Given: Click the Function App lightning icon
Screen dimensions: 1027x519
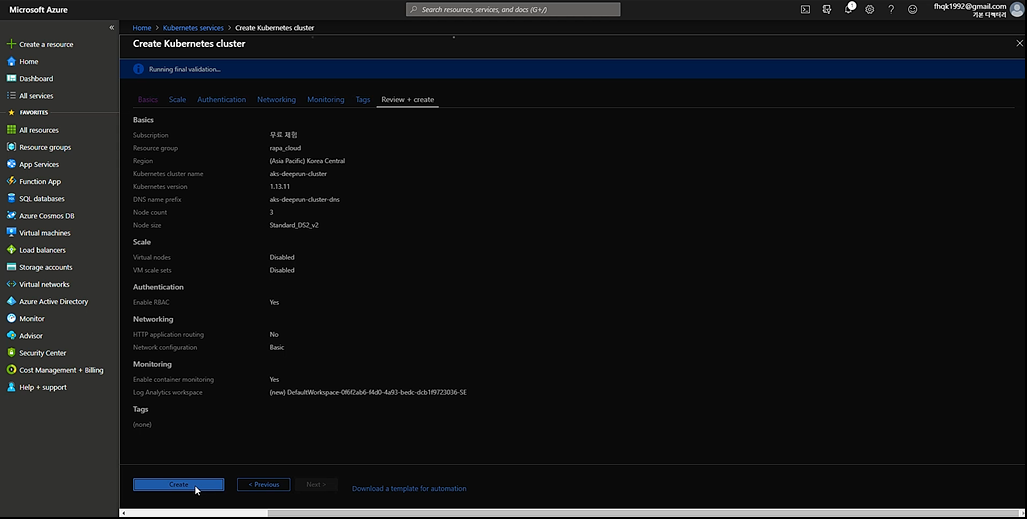Looking at the screenshot, I should pyautogui.click(x=11, y=181).
